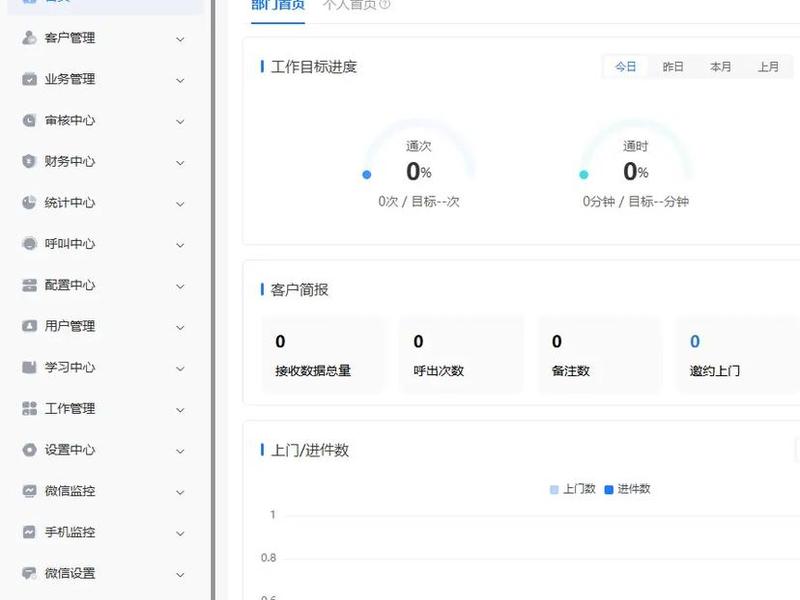Expand the 审核中心 chevron
This screenshot has width=800, height=600.
click(x=180, y=121)
